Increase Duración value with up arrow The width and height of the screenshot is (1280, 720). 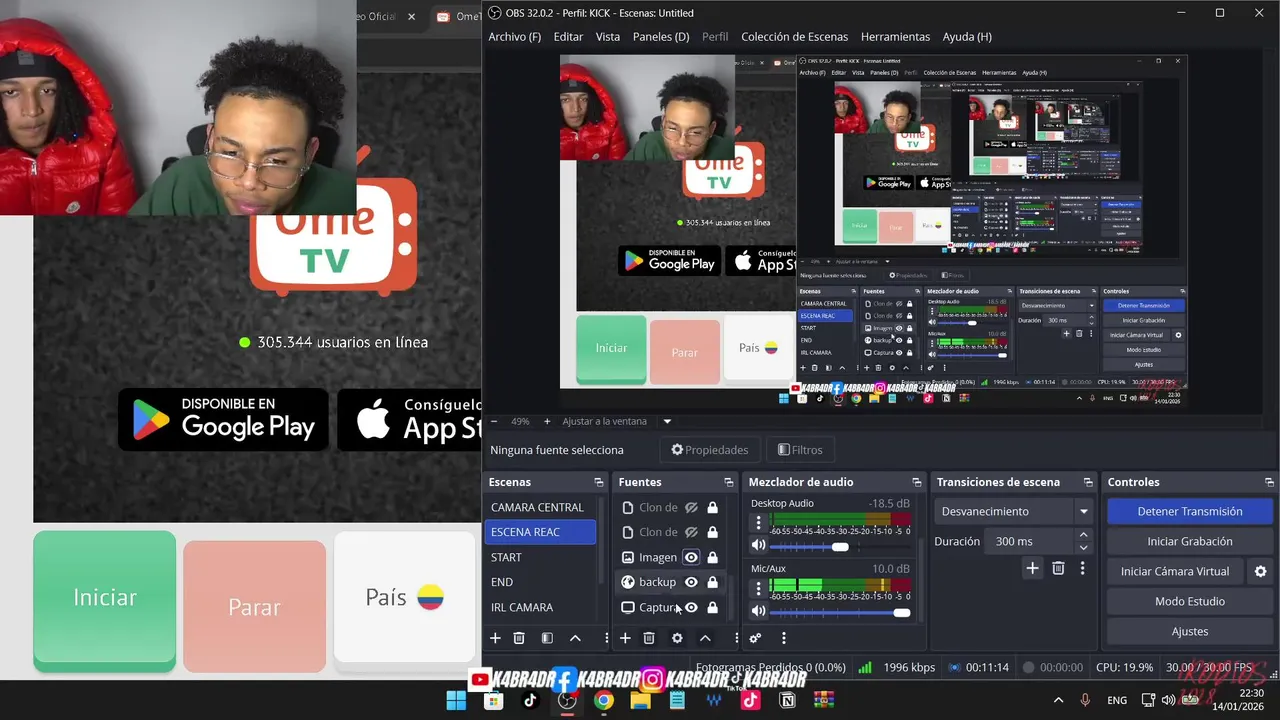tap(1083, 536)
